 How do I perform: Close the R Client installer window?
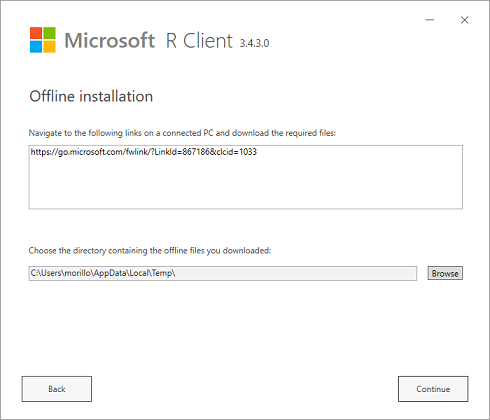point(465,20)
